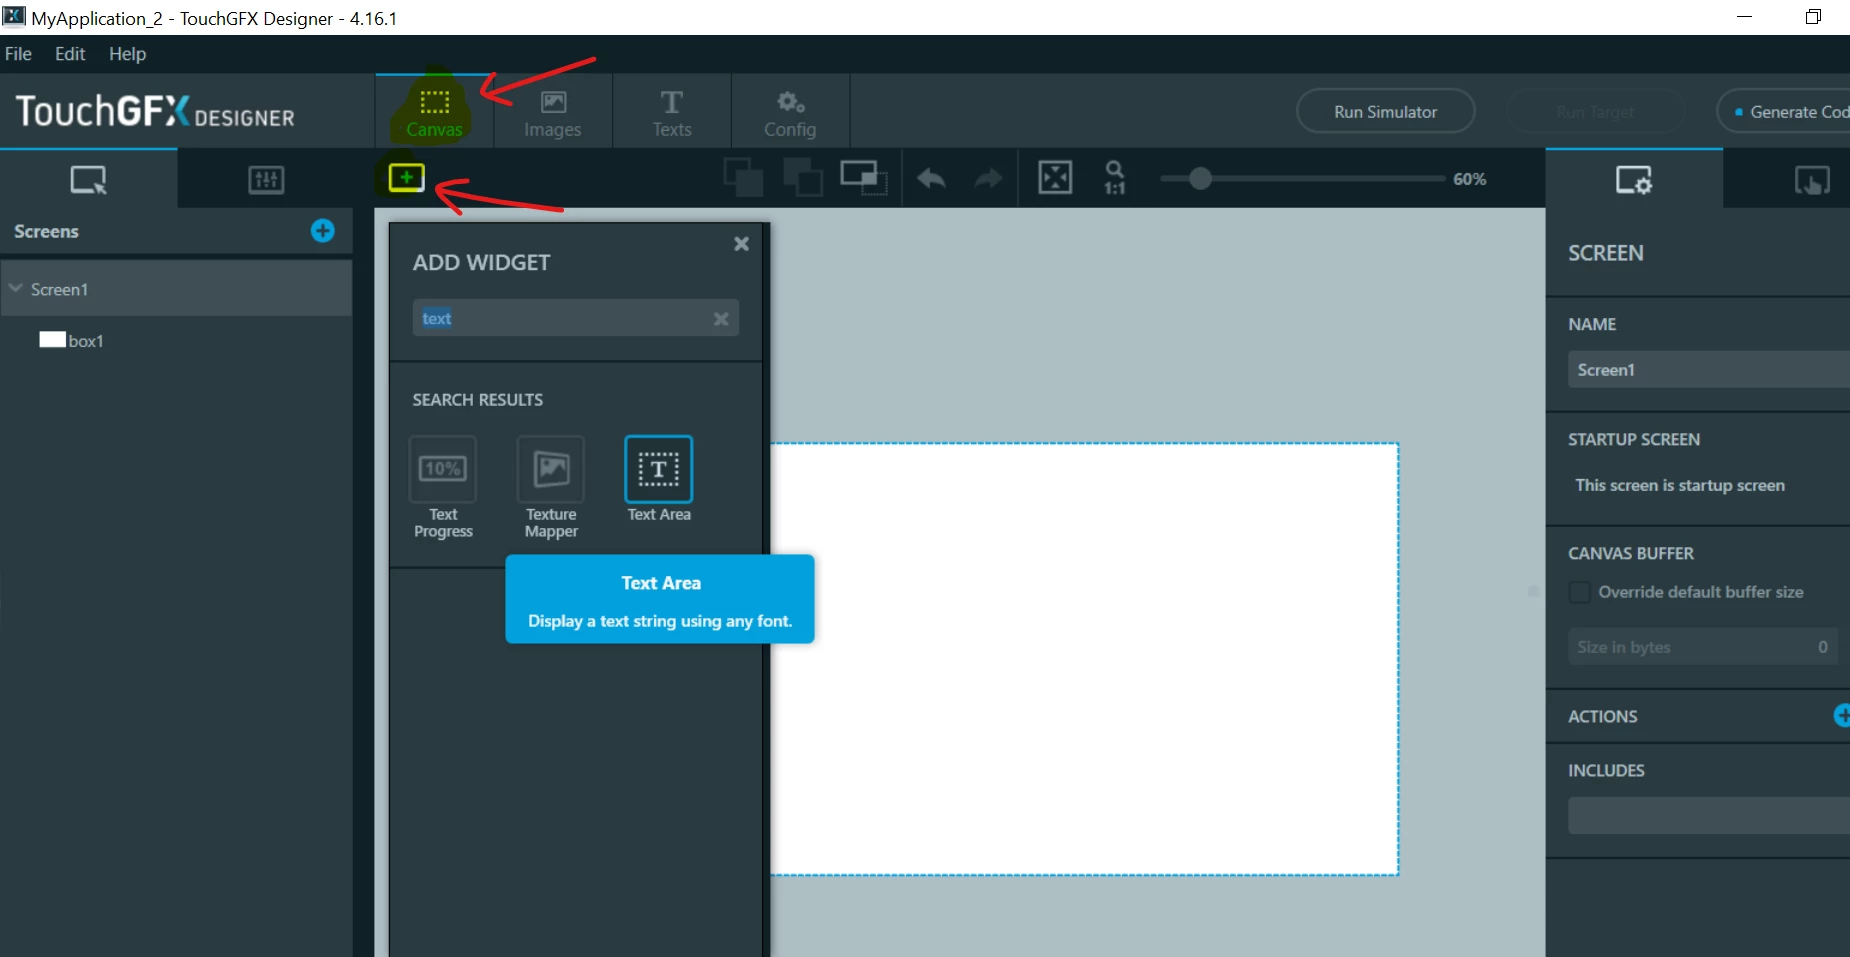Add a new screen with plus icon
This screenshot has width=1850, height=957.
tap(322, 231)
